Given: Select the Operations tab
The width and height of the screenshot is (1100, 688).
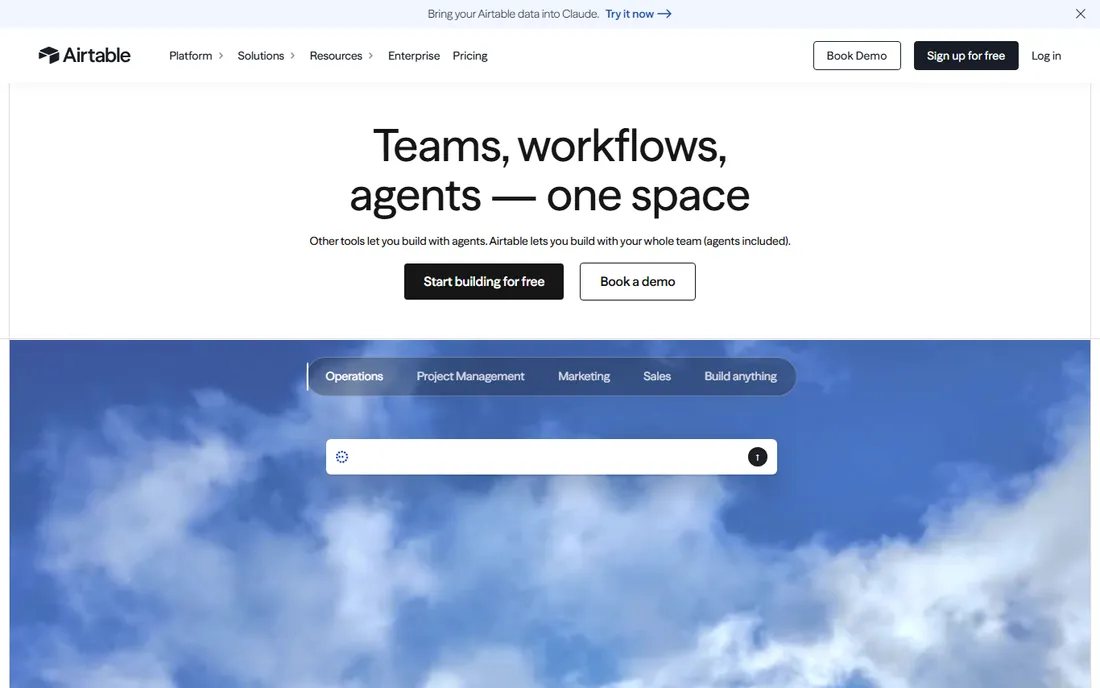Looking at the screenshot, I should click(354, 377).
